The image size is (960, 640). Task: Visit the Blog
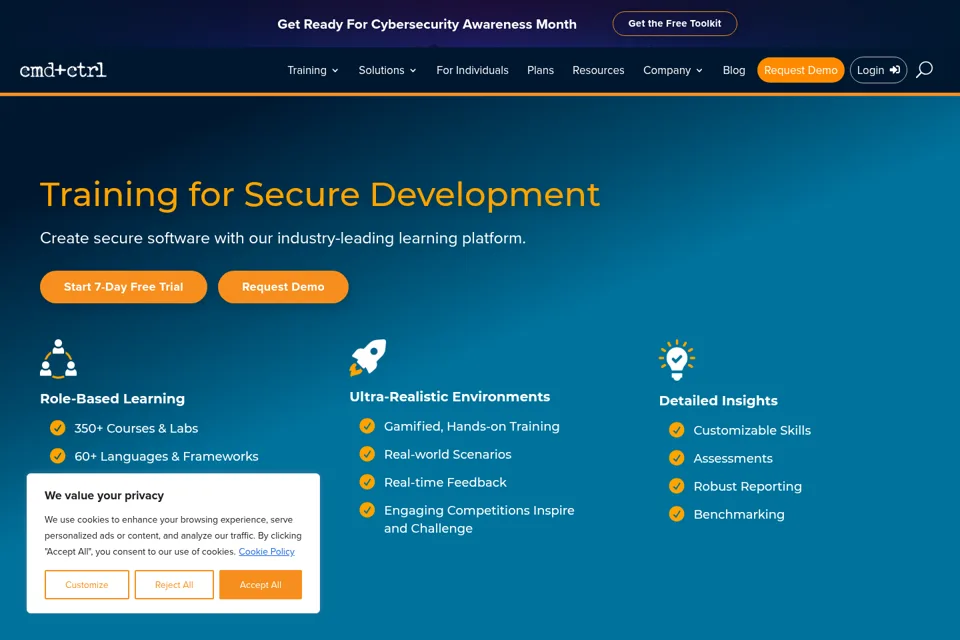pyautogui.click(x=733, y=70)
